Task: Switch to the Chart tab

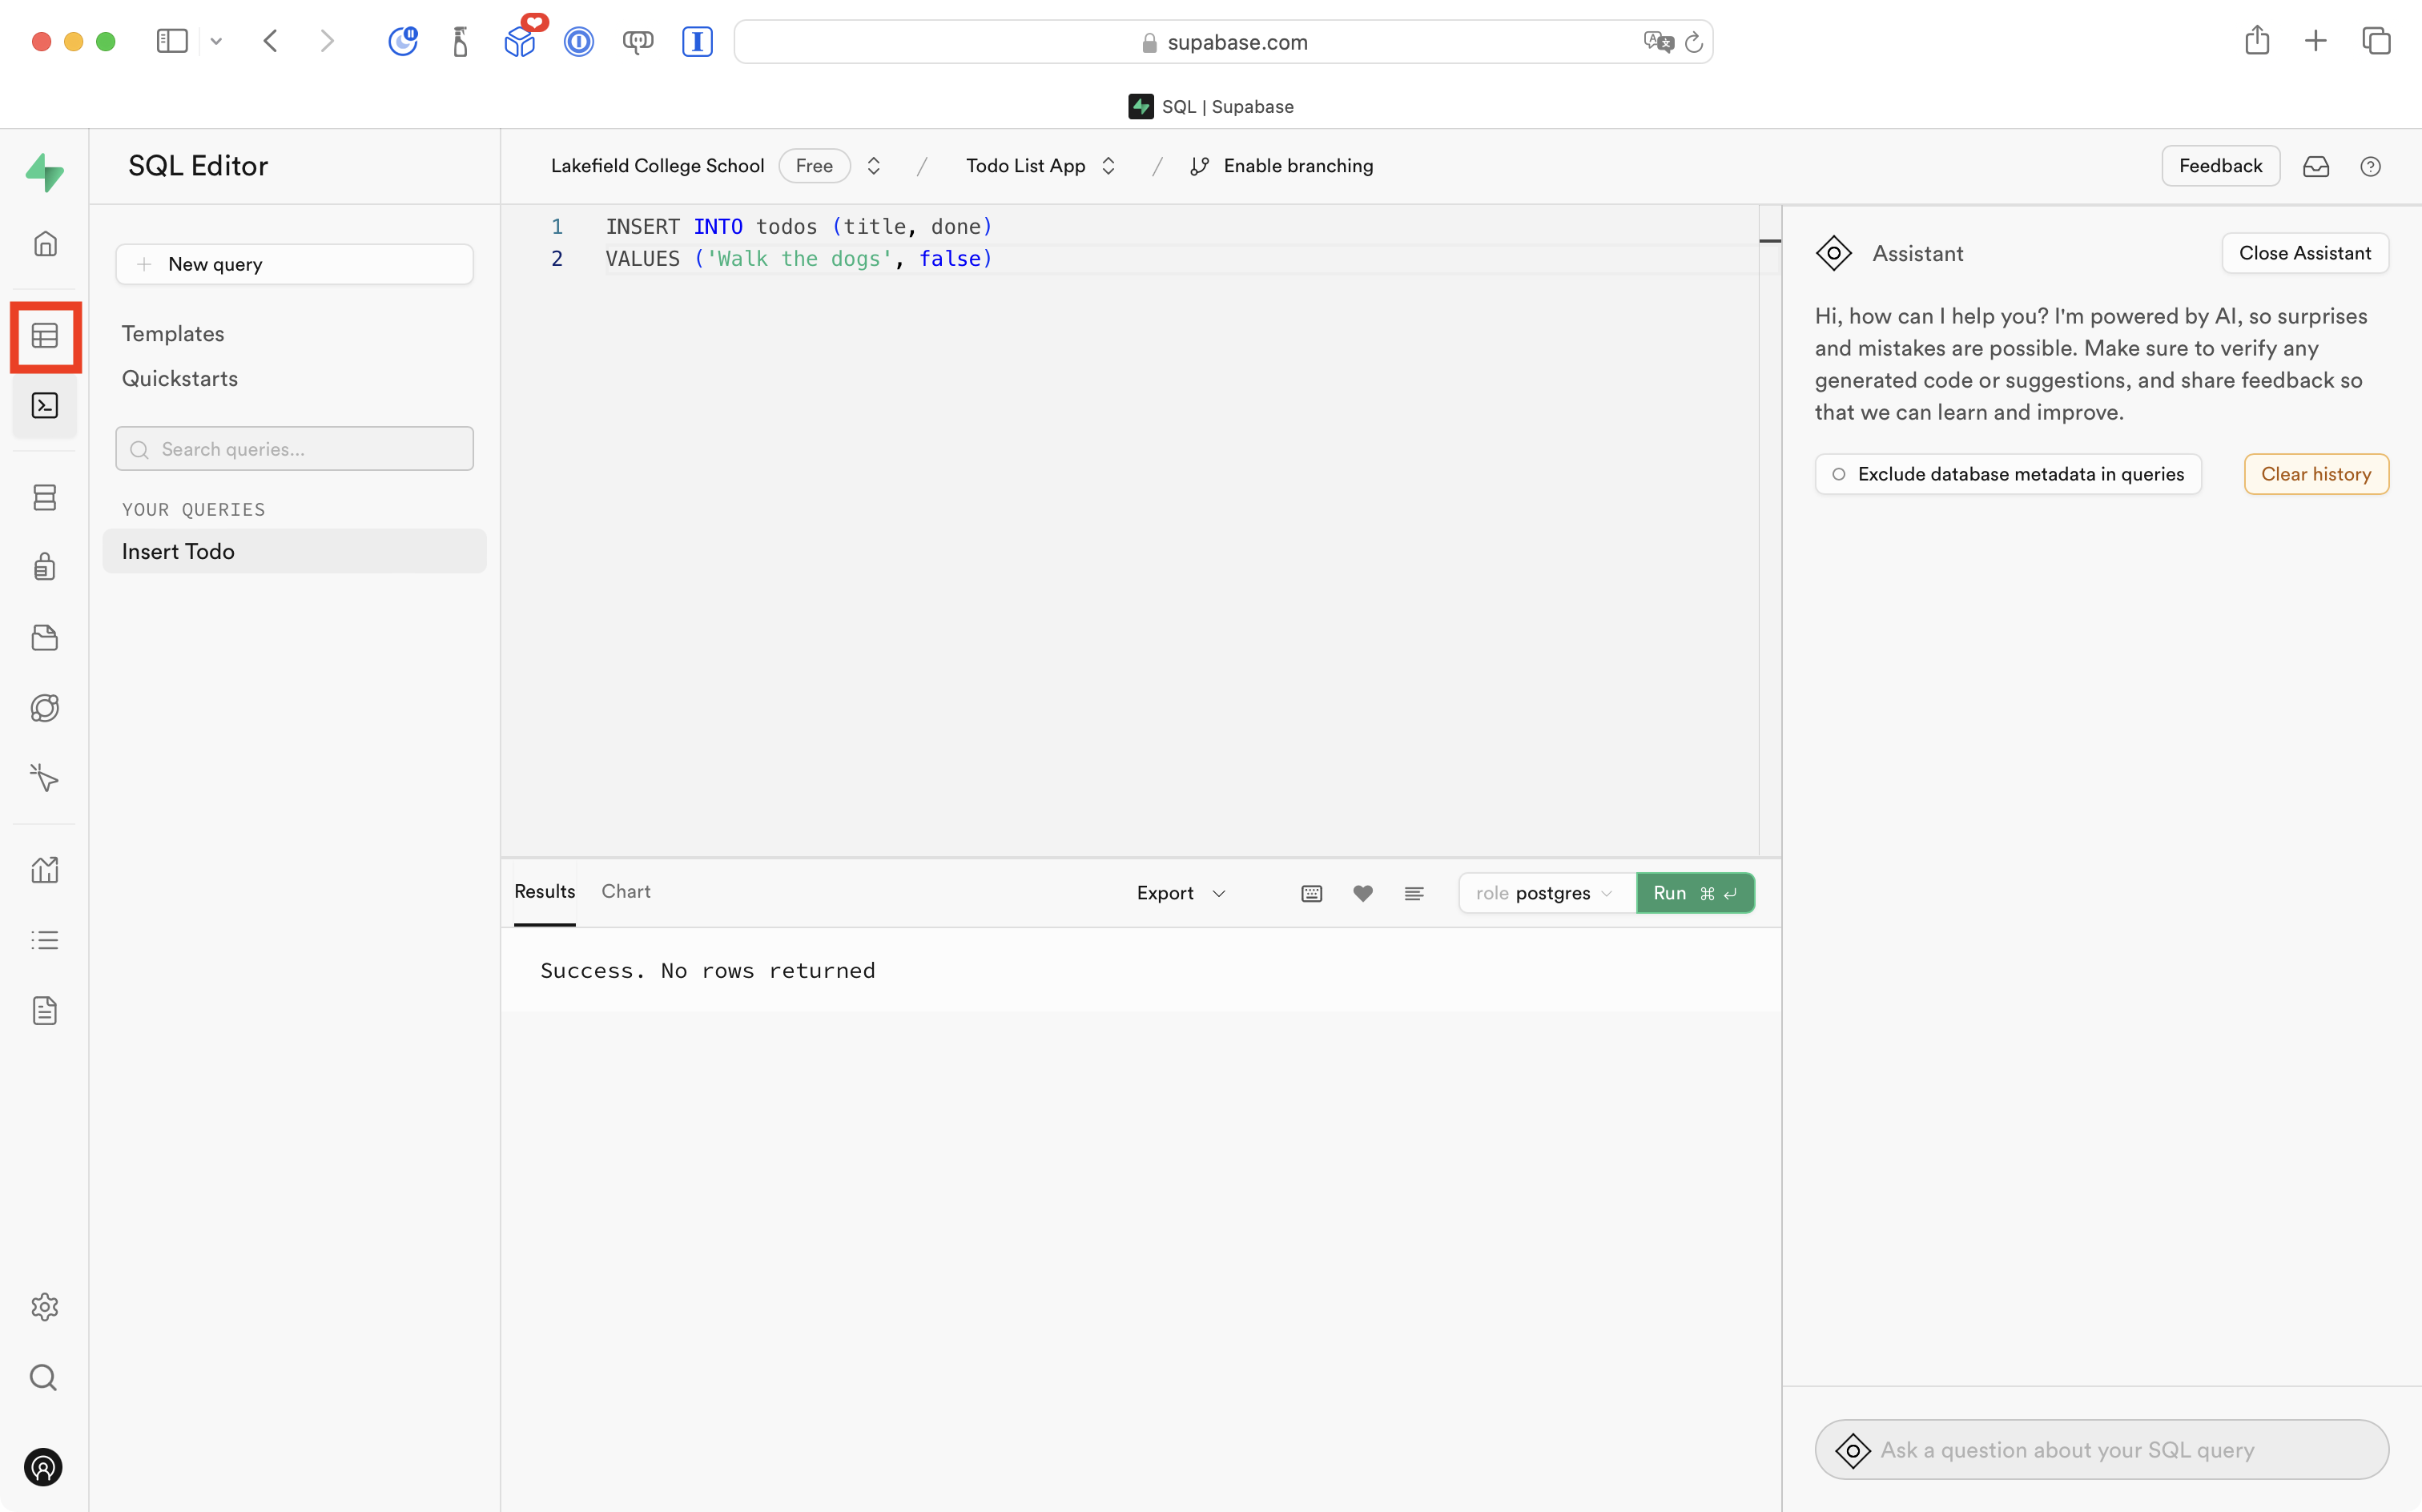Action: tap(625, 891)
